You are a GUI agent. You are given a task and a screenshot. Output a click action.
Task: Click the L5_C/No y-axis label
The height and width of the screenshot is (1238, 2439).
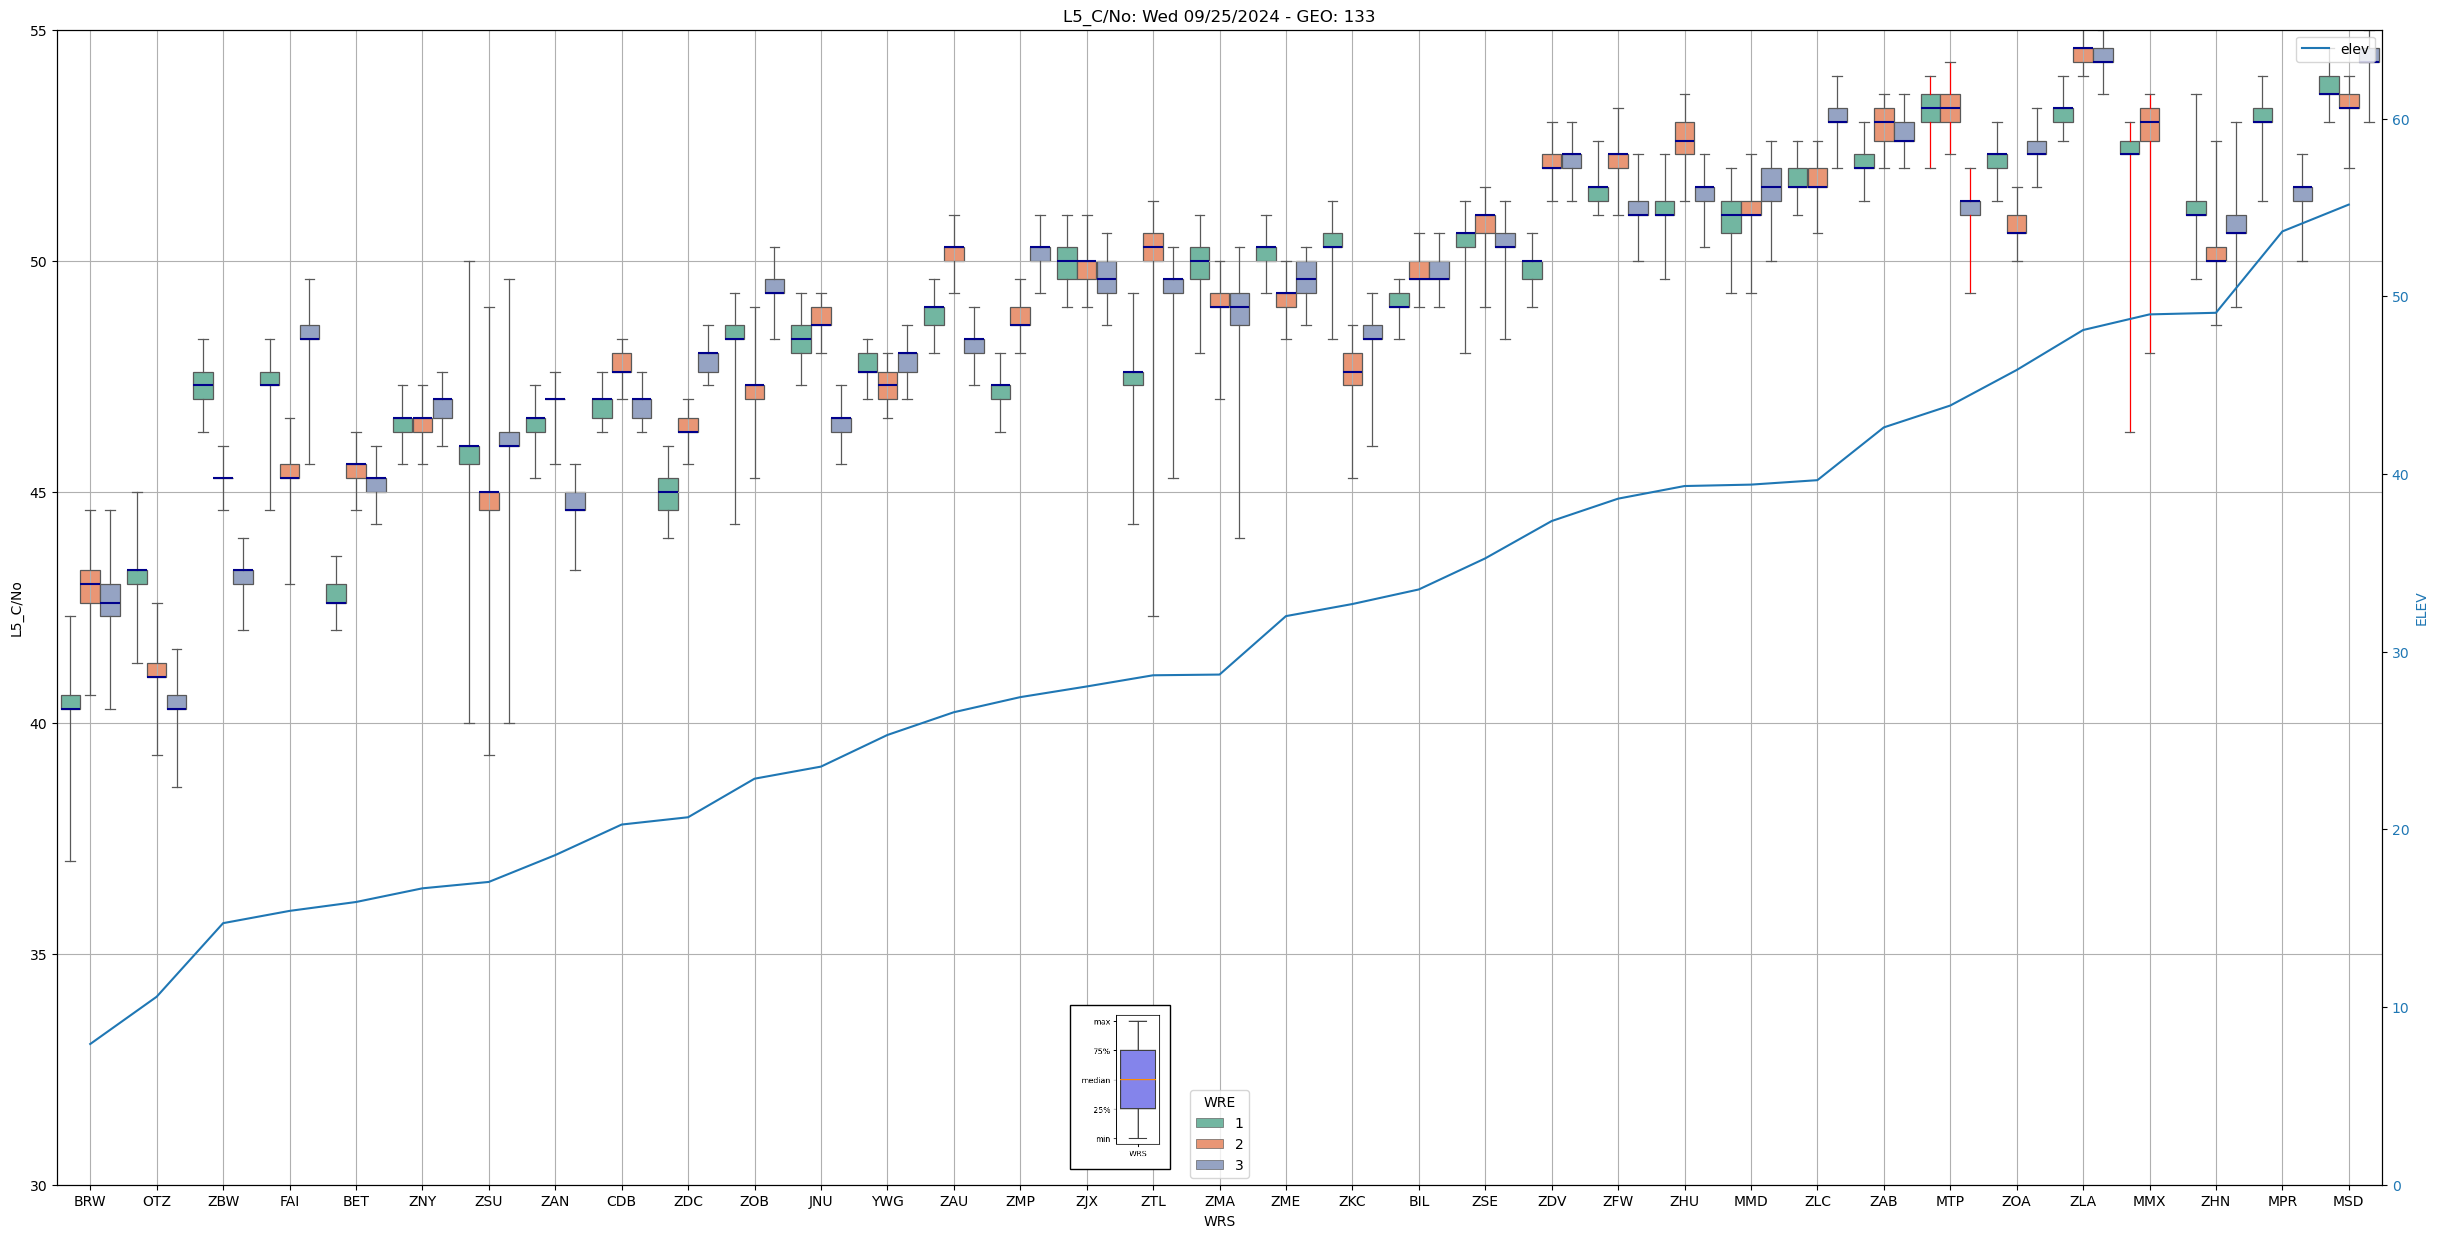pyautogui.click(x=16, y=609)
